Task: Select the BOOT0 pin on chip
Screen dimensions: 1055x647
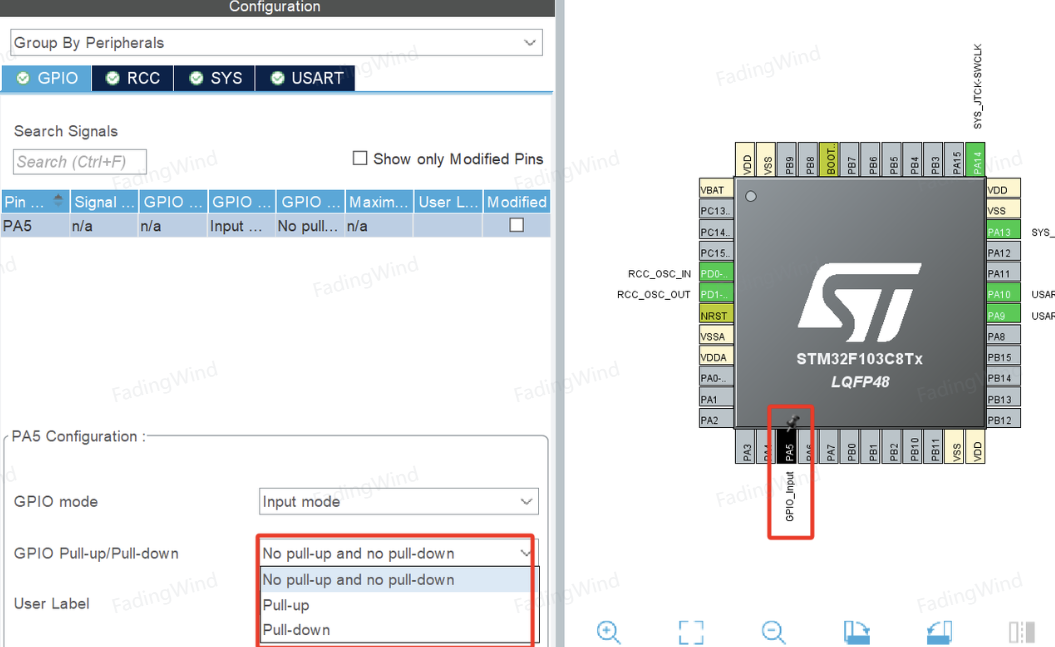Action: 829,159
